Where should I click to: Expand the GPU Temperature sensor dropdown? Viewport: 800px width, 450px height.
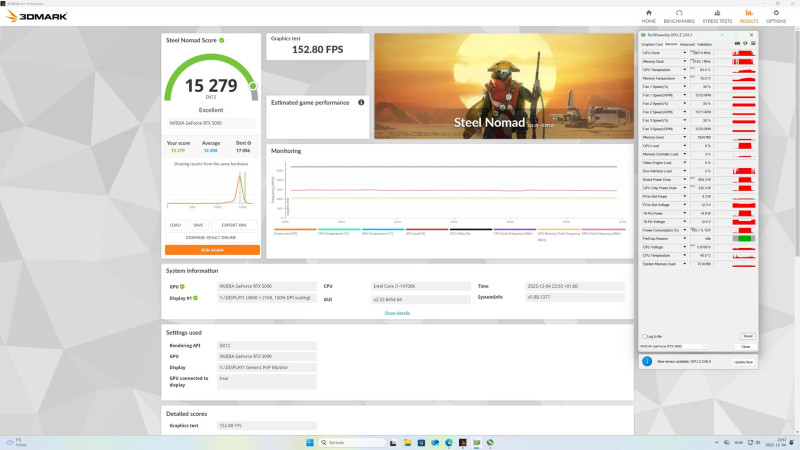coord(685,70)
